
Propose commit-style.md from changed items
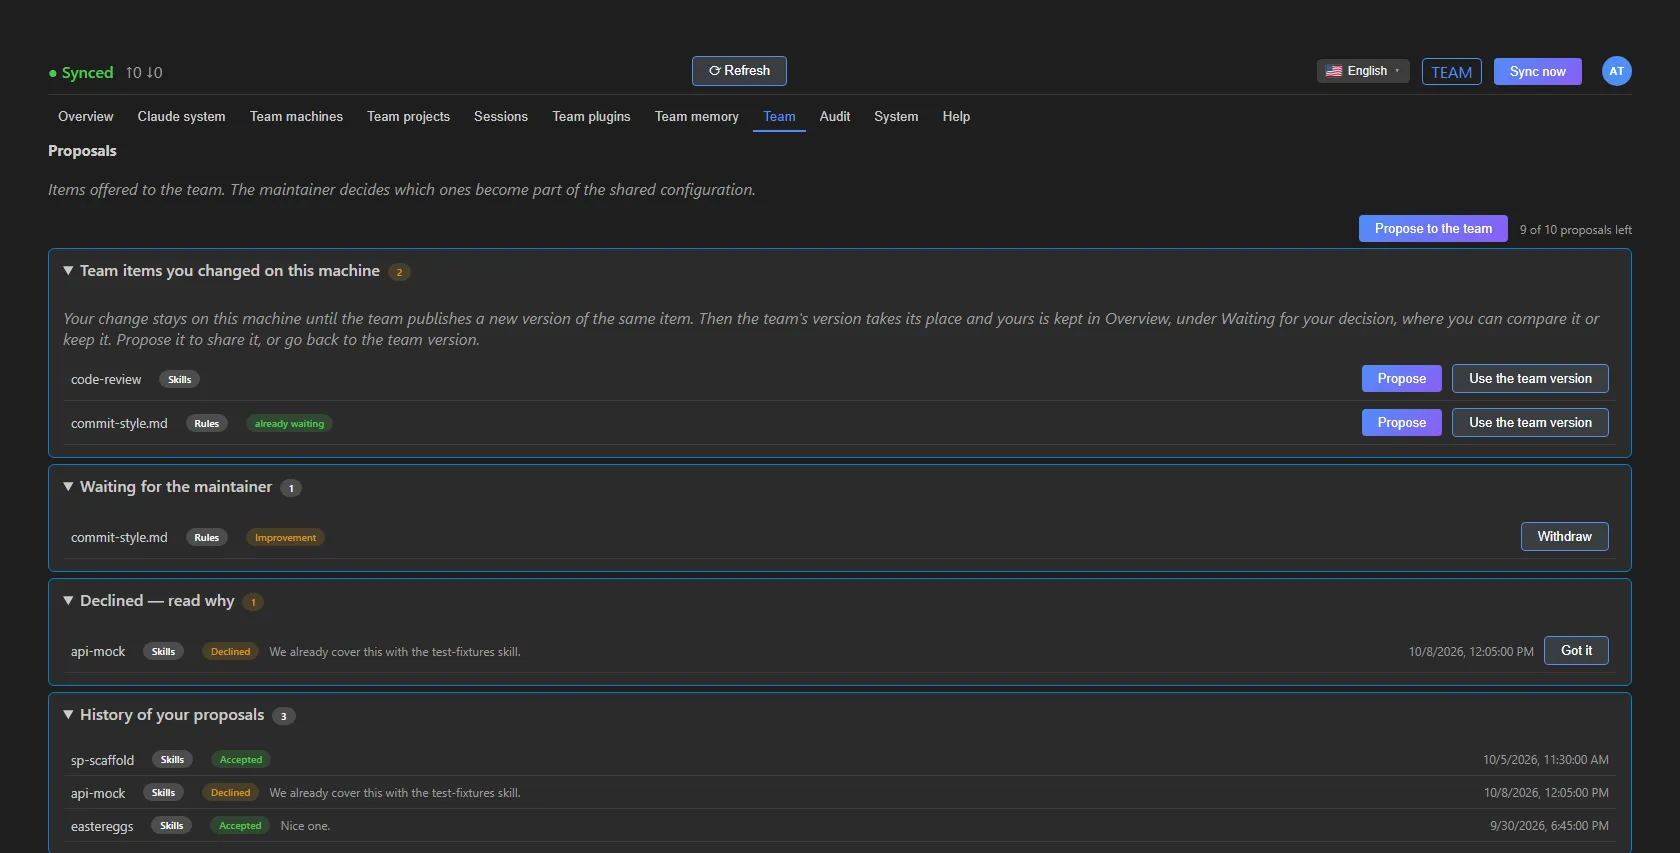coord(1402,423)
